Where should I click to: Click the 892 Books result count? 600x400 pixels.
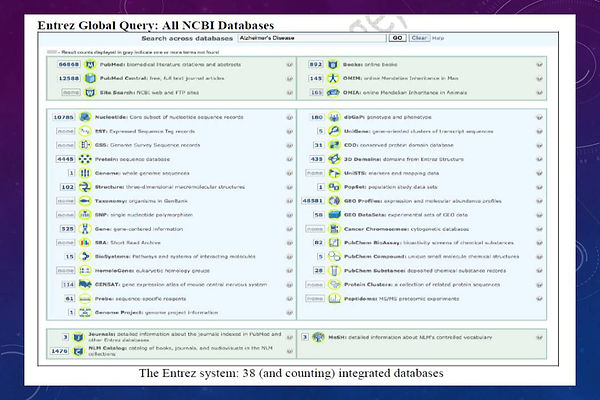tap(316, 64)
